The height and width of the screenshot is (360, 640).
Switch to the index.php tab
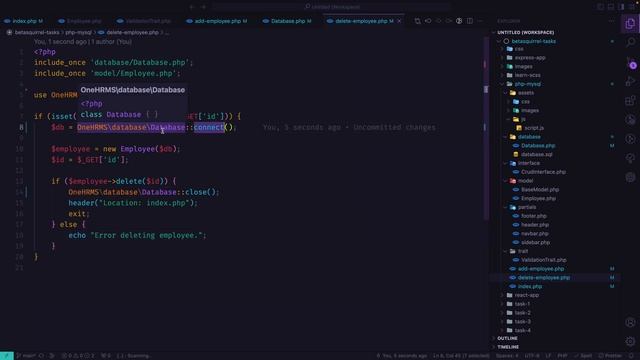23,21
